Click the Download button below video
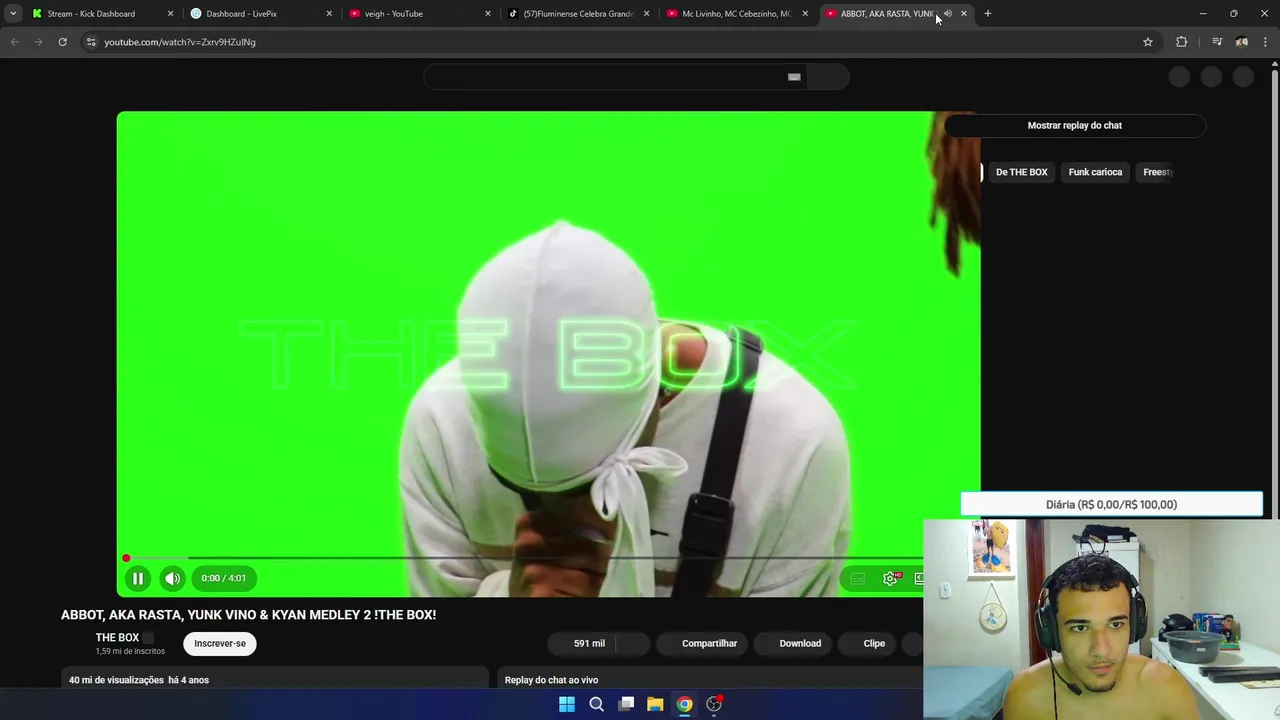Viewport: 1280px width, 720px height. (793, 644)
